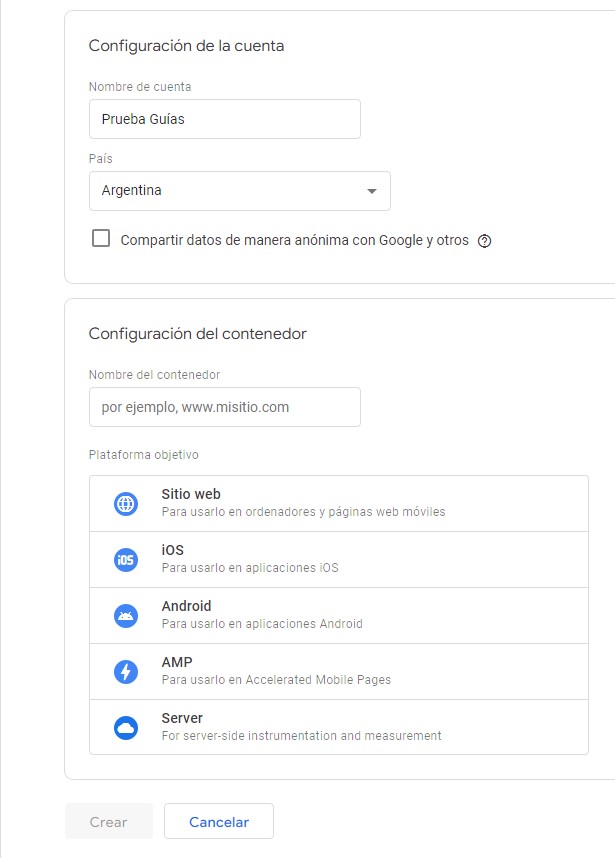
Task: Open help icon next to data sharing
Action: point(485,241)
